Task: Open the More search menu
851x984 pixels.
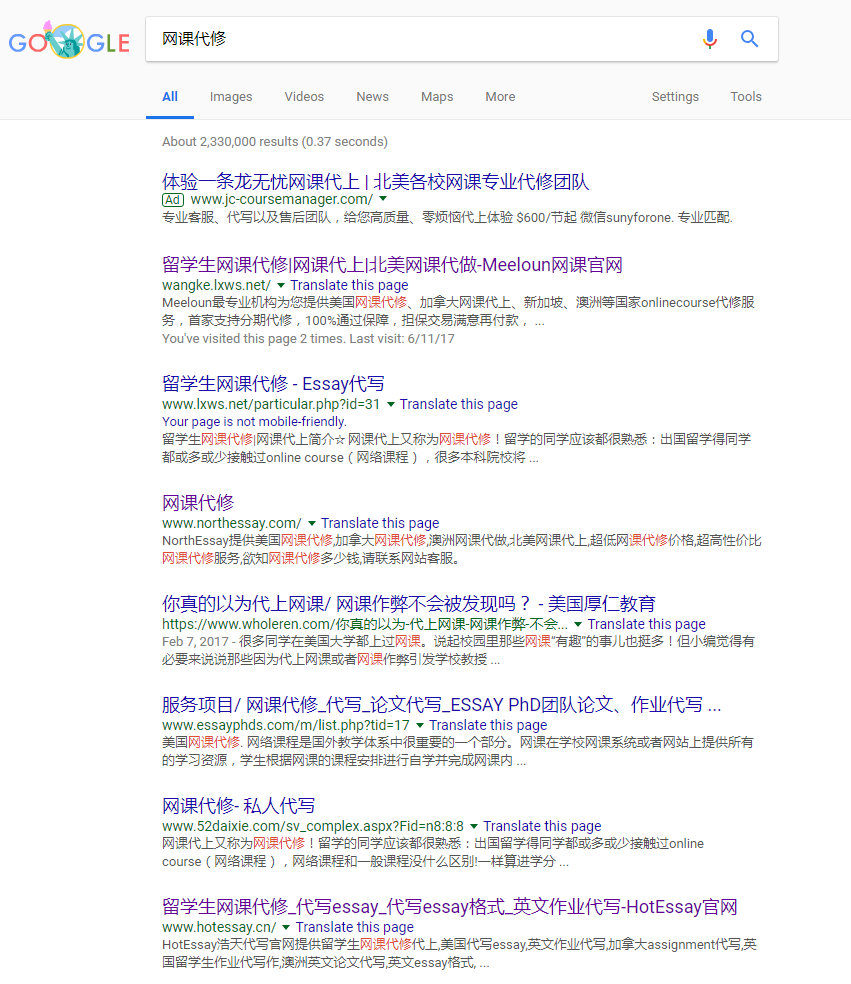Action: click(x=500, y=97)
